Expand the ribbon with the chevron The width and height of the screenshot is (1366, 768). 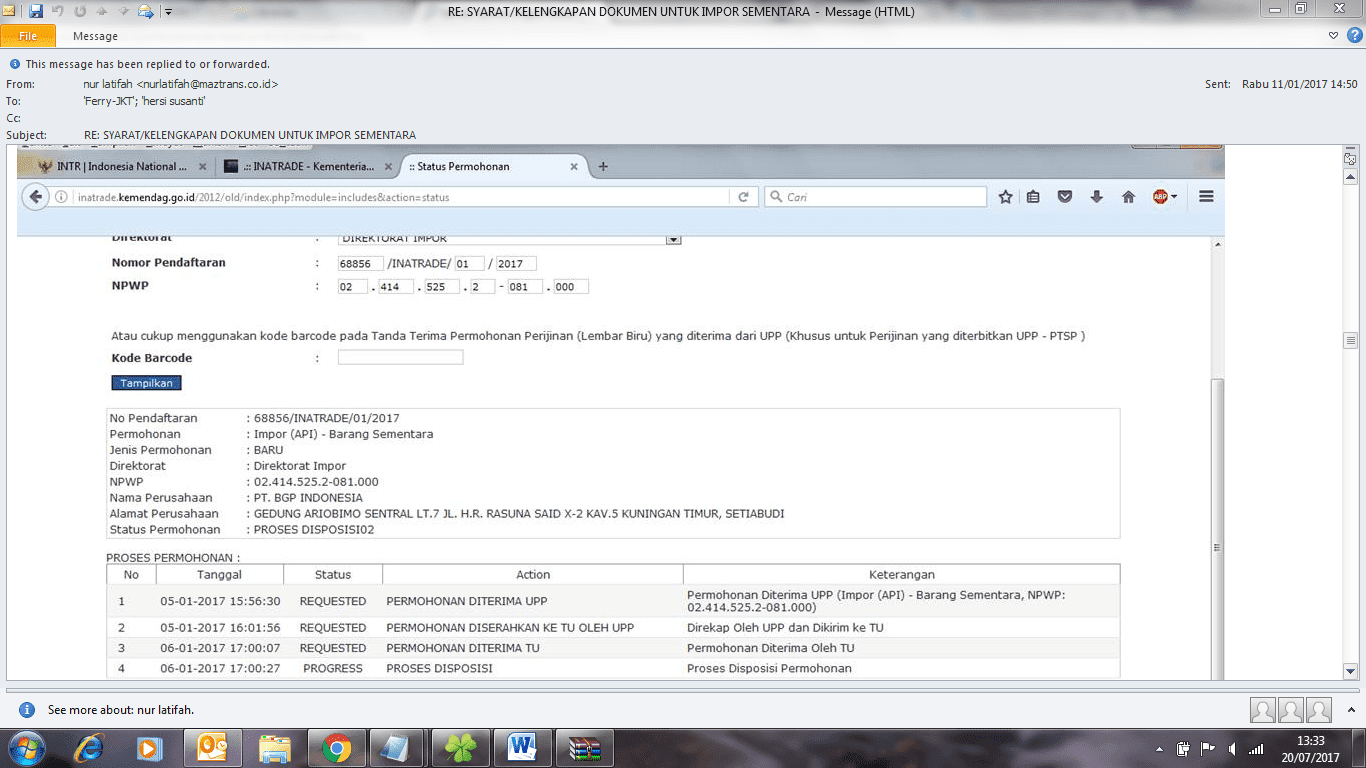1333,36
